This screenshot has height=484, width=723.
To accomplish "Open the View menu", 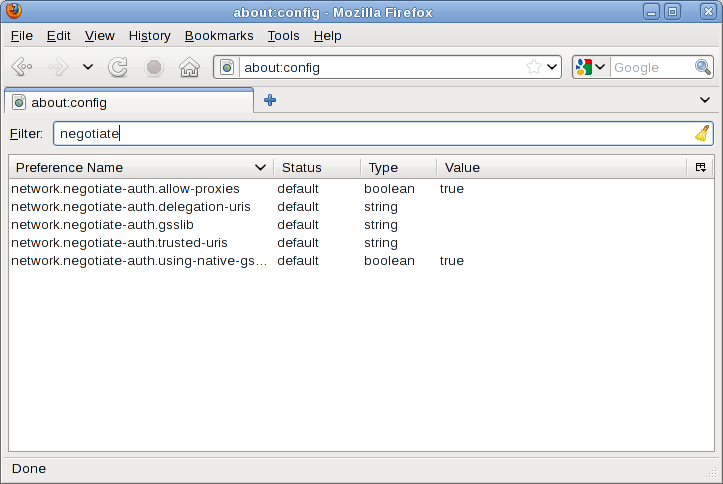I will [100, 35].
